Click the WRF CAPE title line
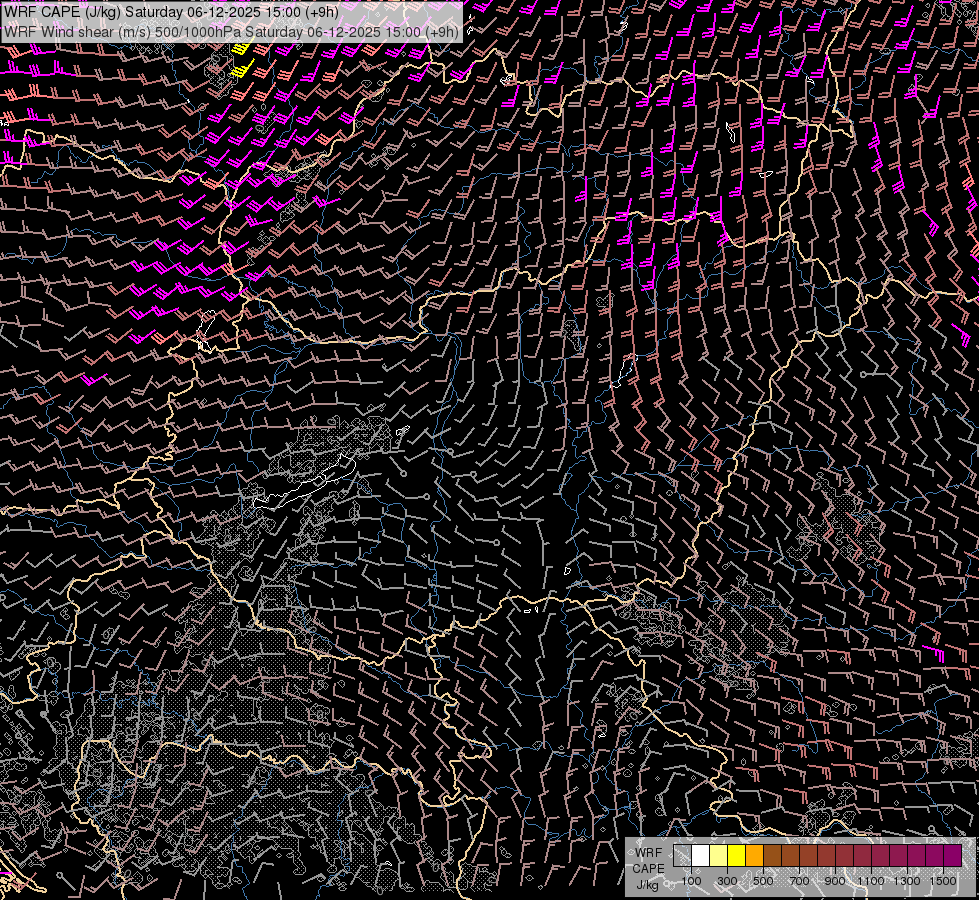 [x=171, y=12]
